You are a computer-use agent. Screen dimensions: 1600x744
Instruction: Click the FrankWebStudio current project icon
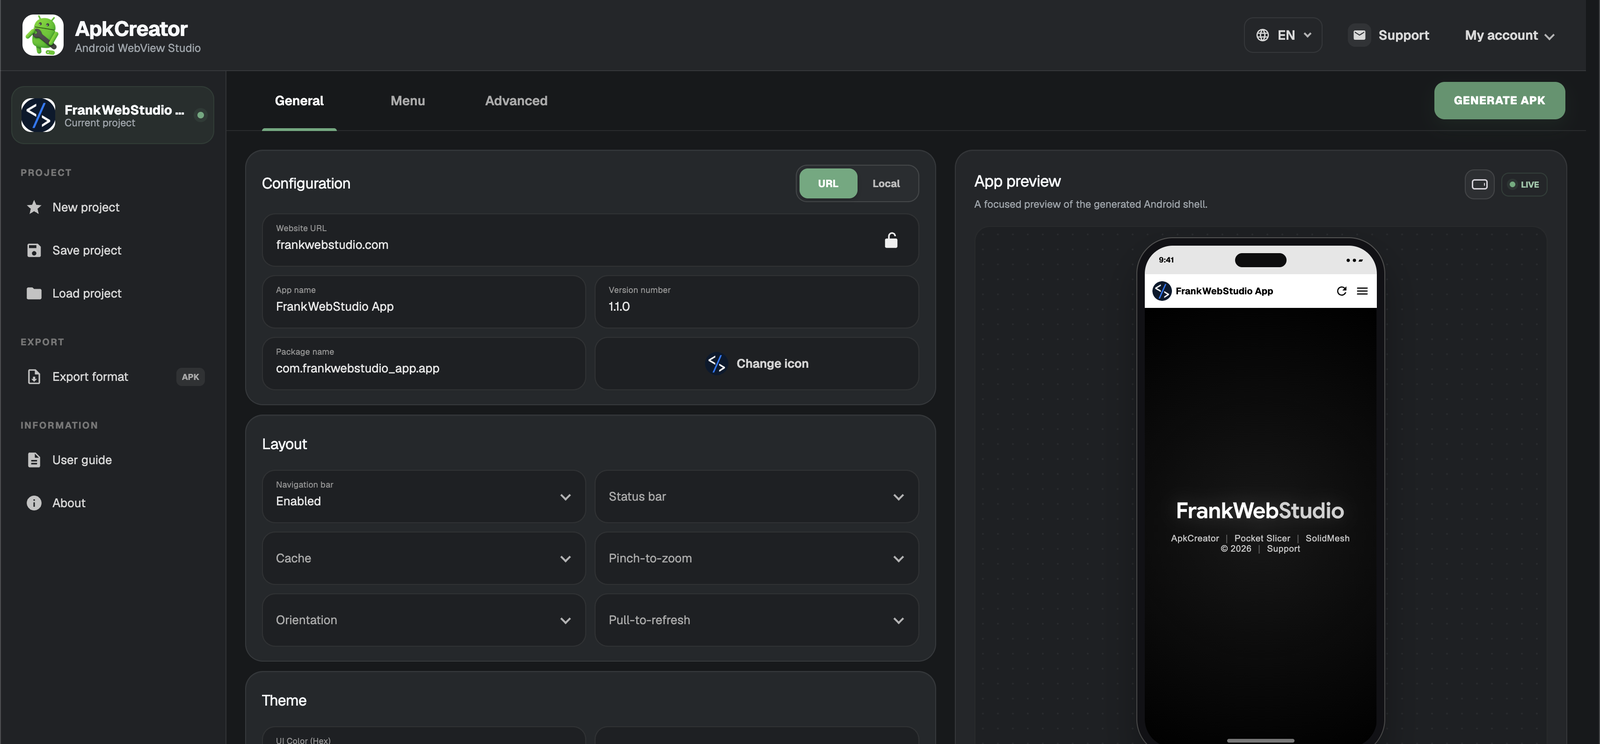(39, 115)
